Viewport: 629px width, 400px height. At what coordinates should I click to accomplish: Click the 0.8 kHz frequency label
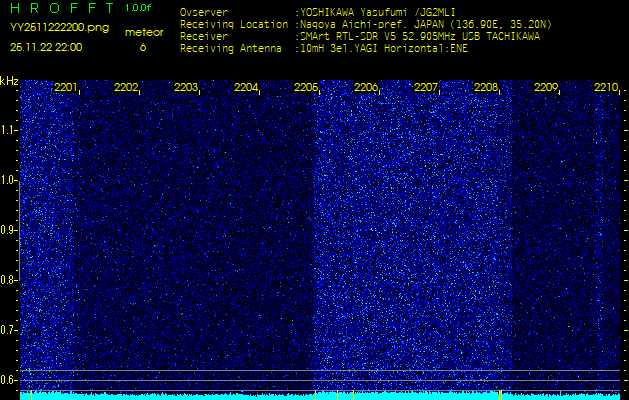pyautogui.click(x=8, y=280)
